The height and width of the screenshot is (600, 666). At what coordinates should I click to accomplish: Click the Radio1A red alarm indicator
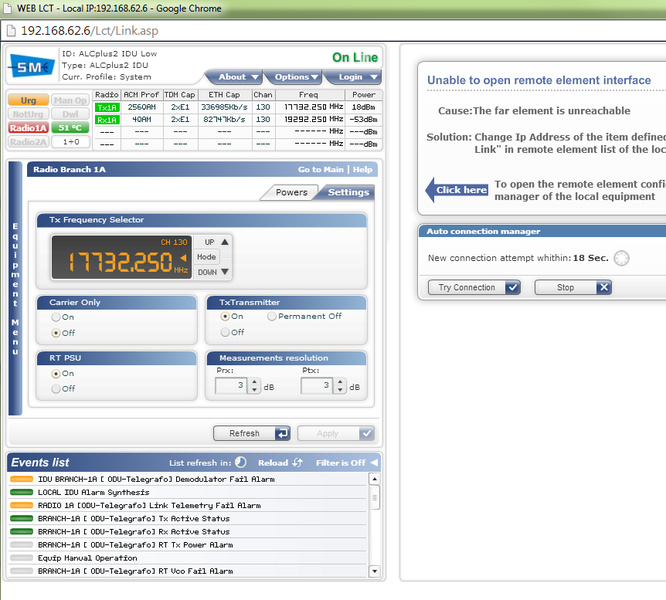point(28,128)
